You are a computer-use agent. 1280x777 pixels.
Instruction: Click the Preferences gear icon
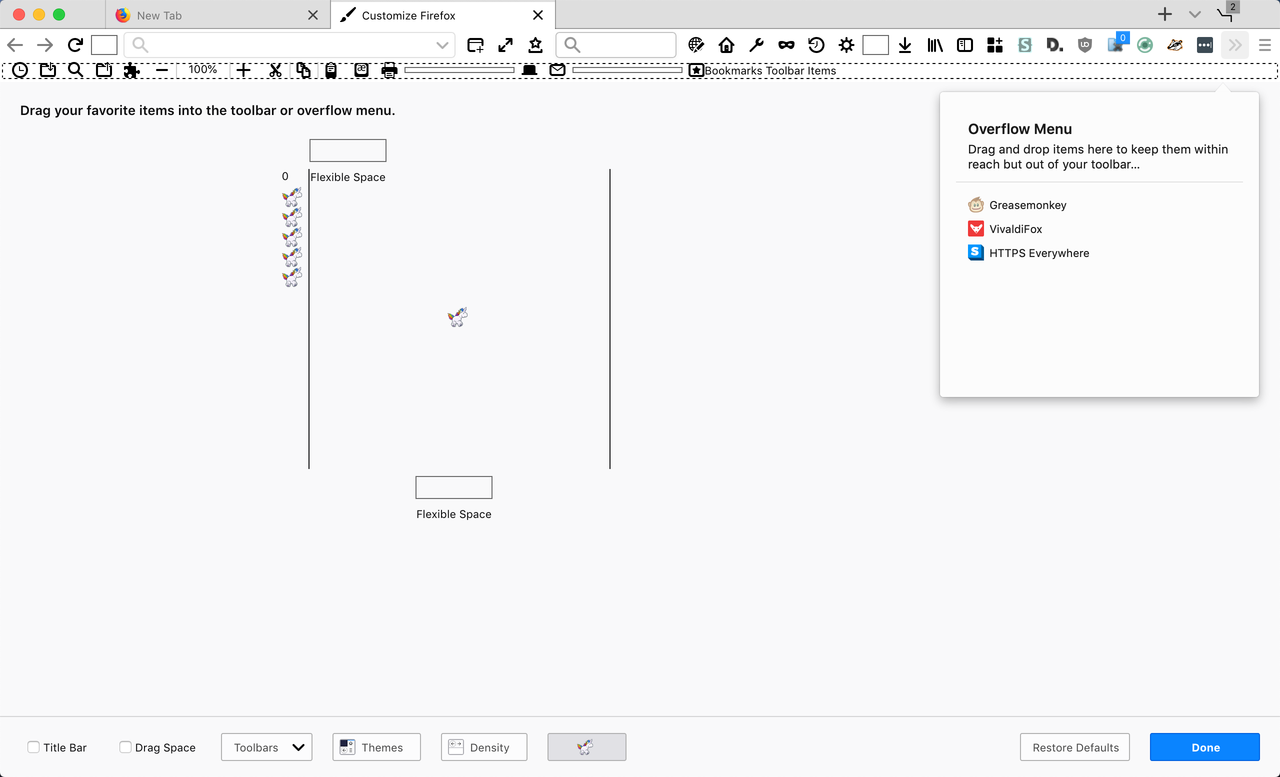[847, 45]
